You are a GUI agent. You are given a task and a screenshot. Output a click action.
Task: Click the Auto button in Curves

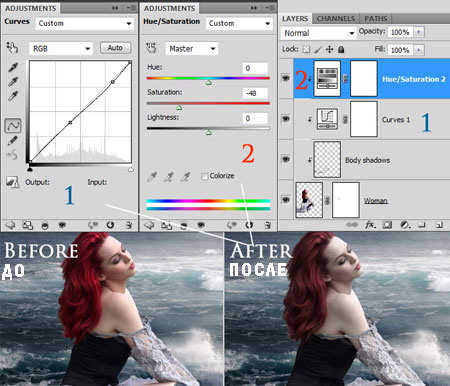[115, 48]
